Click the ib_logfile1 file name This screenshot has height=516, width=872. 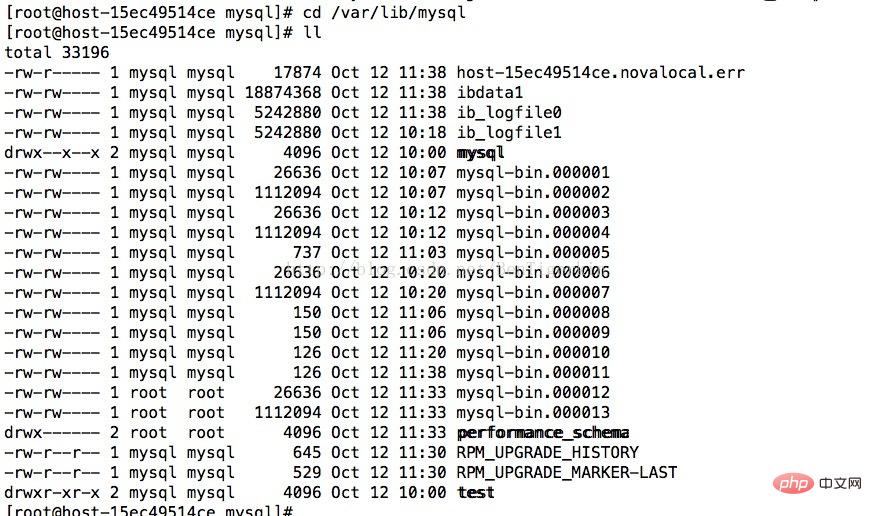tap(509, 133)
